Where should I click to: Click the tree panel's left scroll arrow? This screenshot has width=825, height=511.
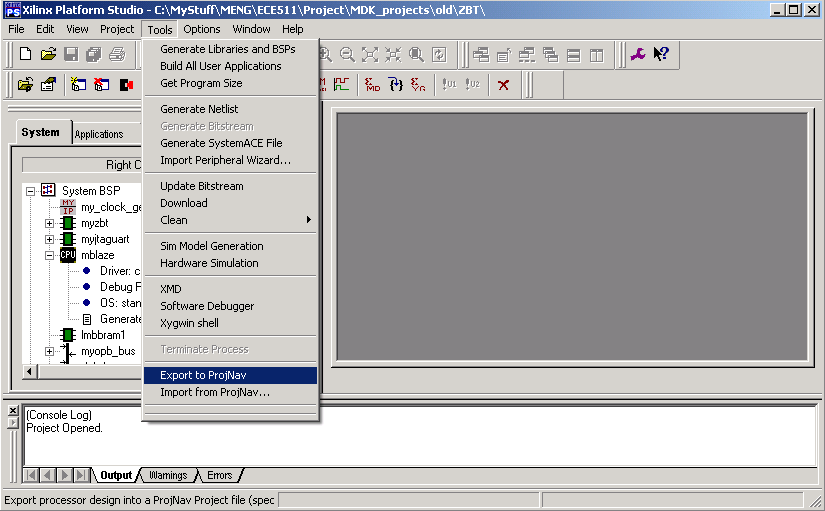click(30, 371)
